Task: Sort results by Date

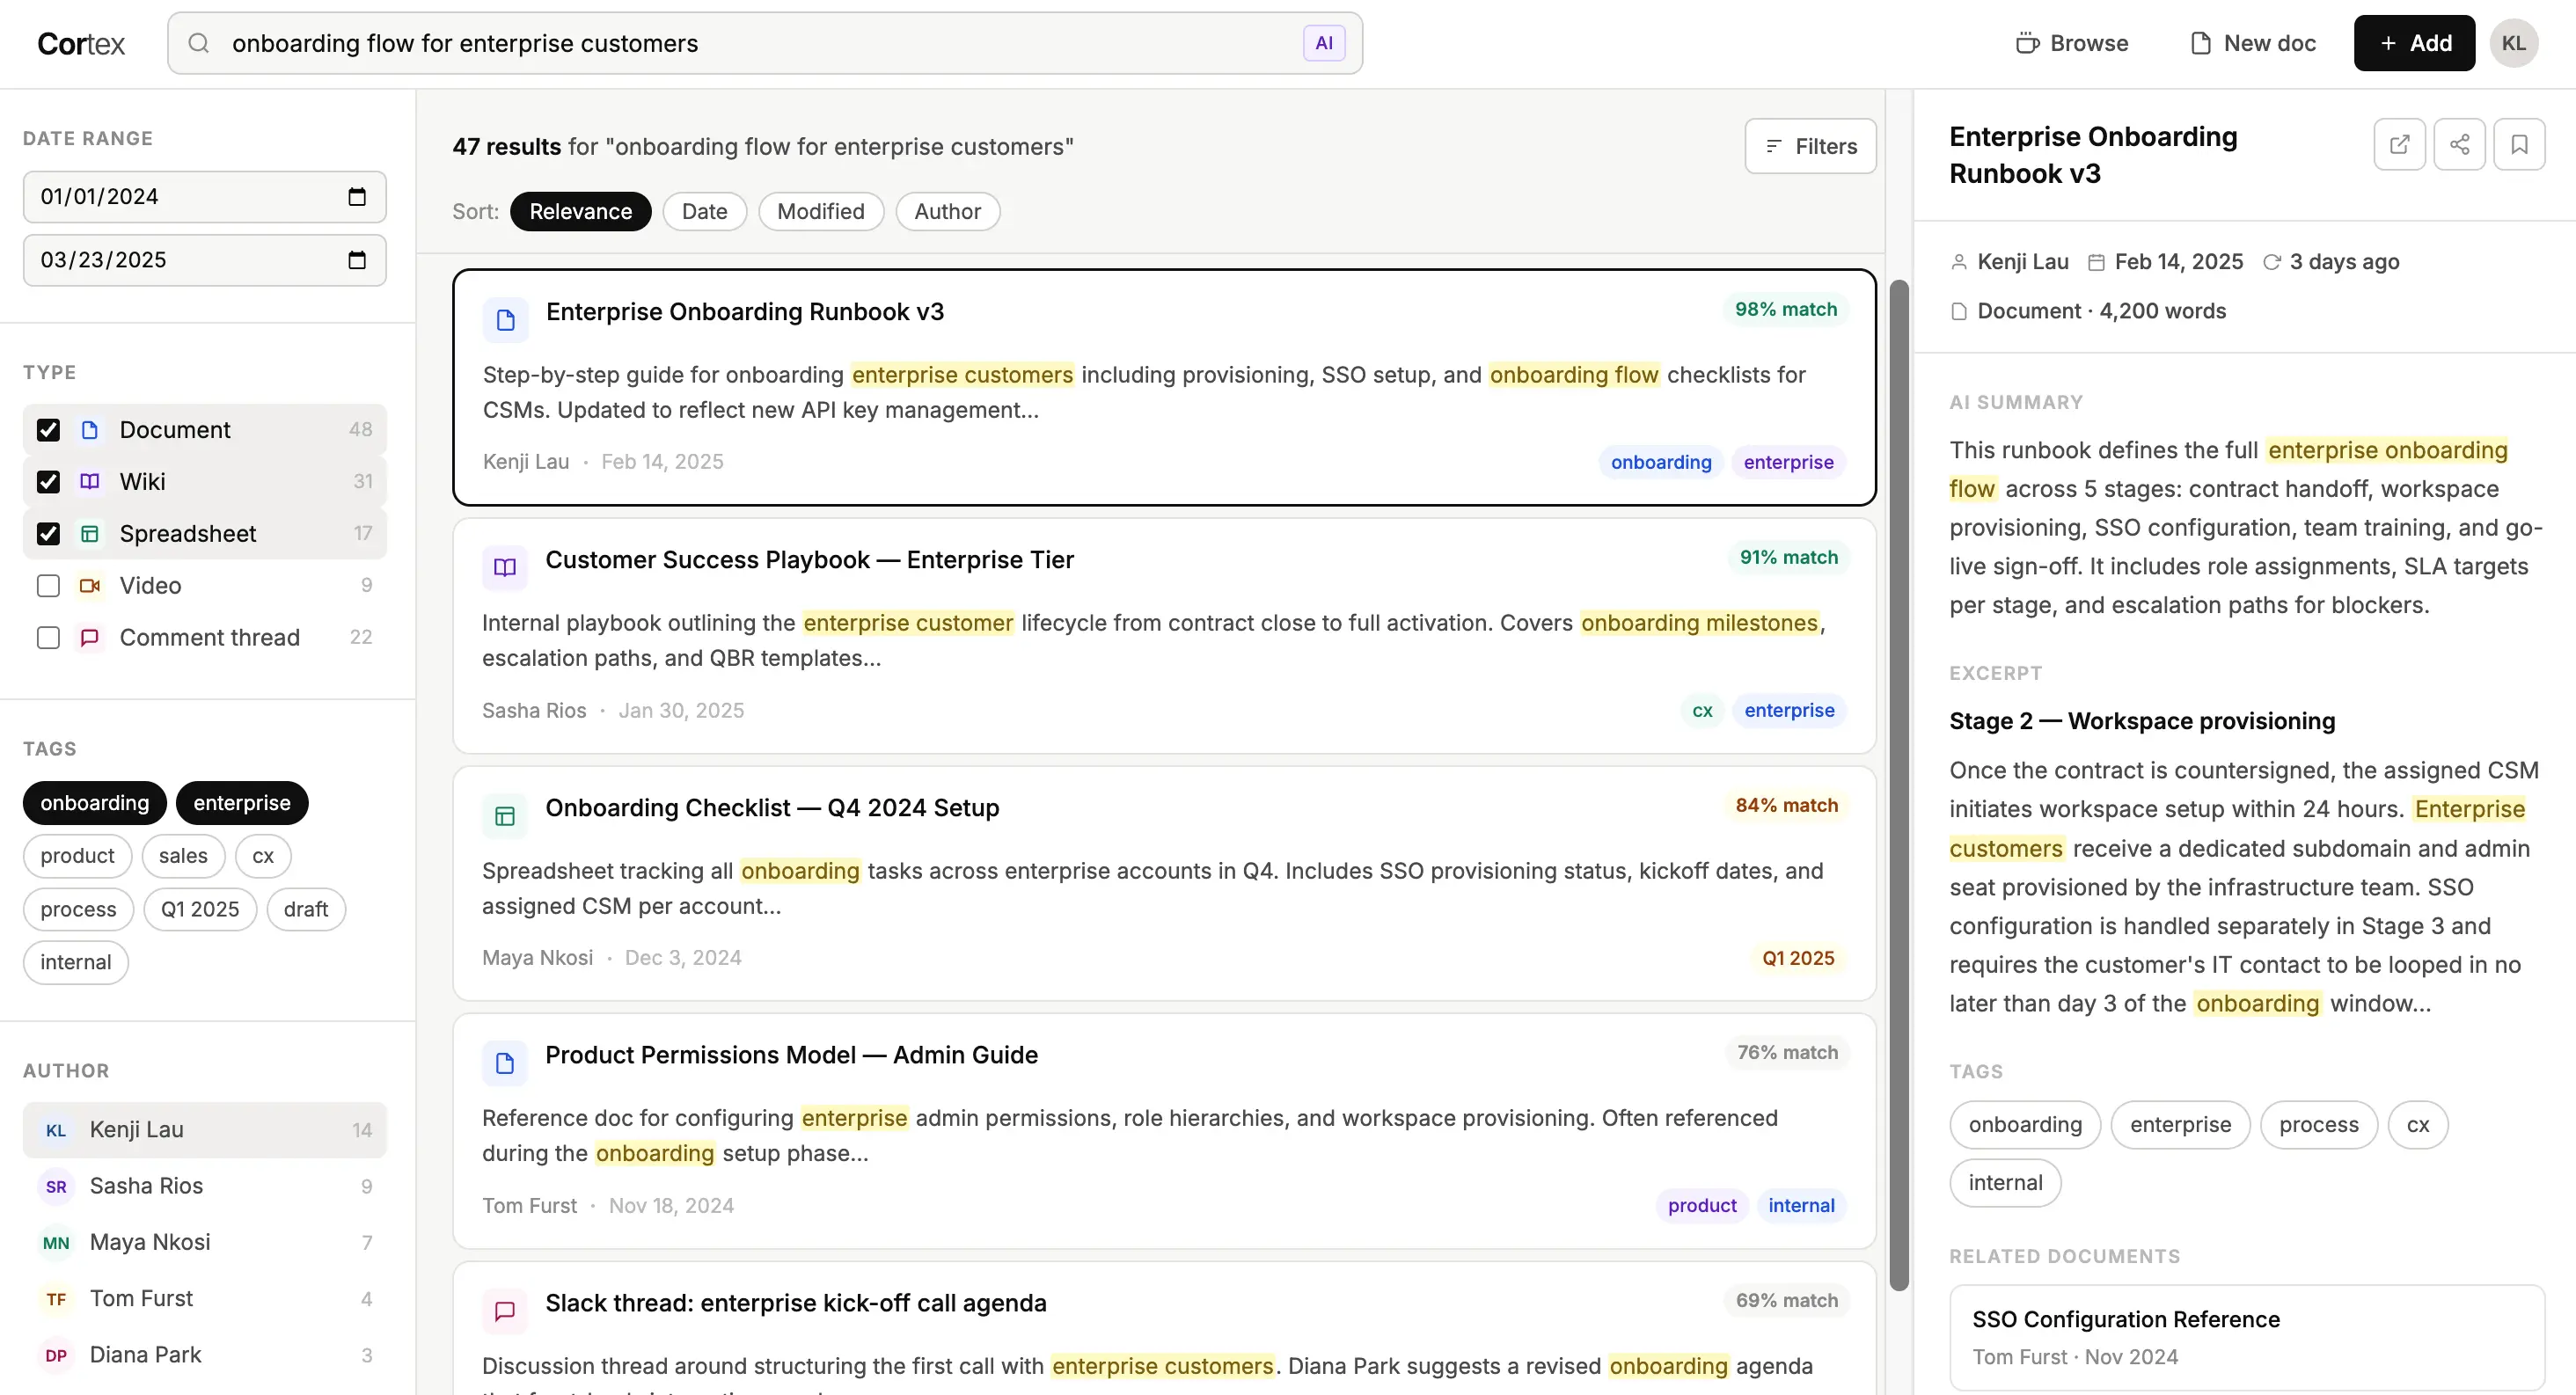Action: pyautogui.click(x=705, y=211)
